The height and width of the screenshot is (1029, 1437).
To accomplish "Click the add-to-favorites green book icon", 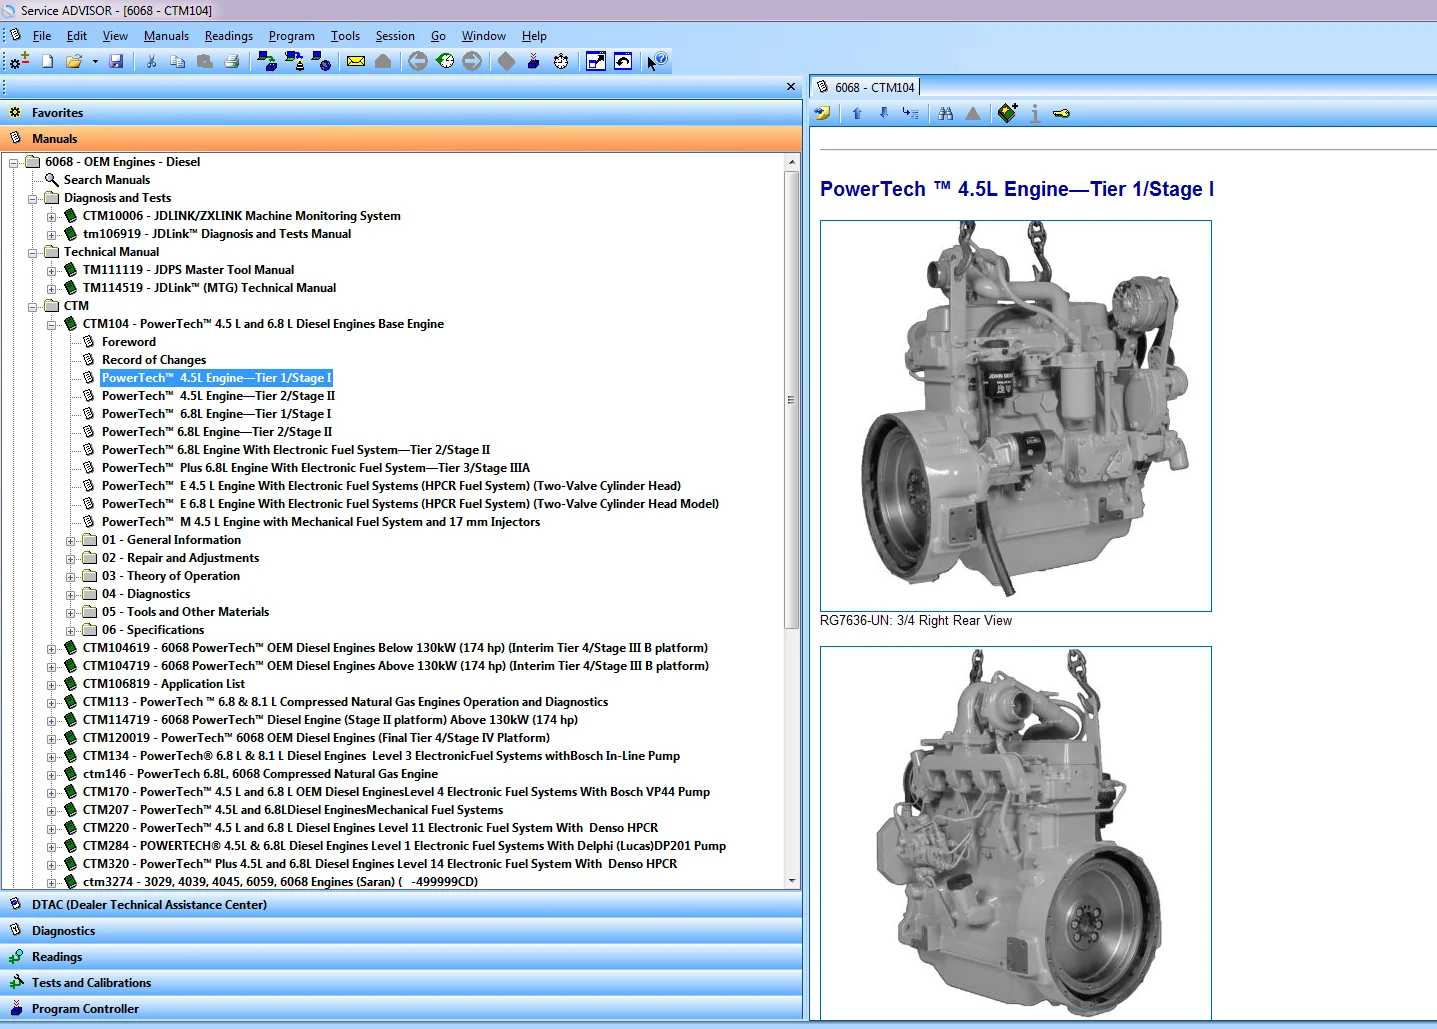I will tap(1007, 113).
